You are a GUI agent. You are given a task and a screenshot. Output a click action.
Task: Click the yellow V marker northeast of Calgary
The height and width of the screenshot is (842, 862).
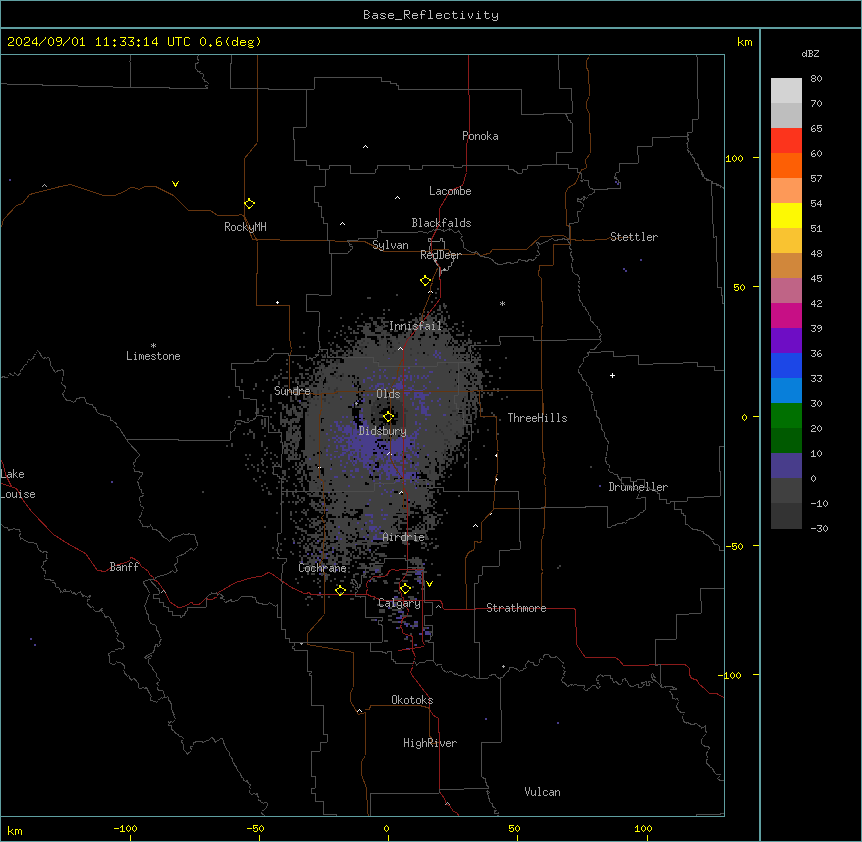[x=429, y=584]
